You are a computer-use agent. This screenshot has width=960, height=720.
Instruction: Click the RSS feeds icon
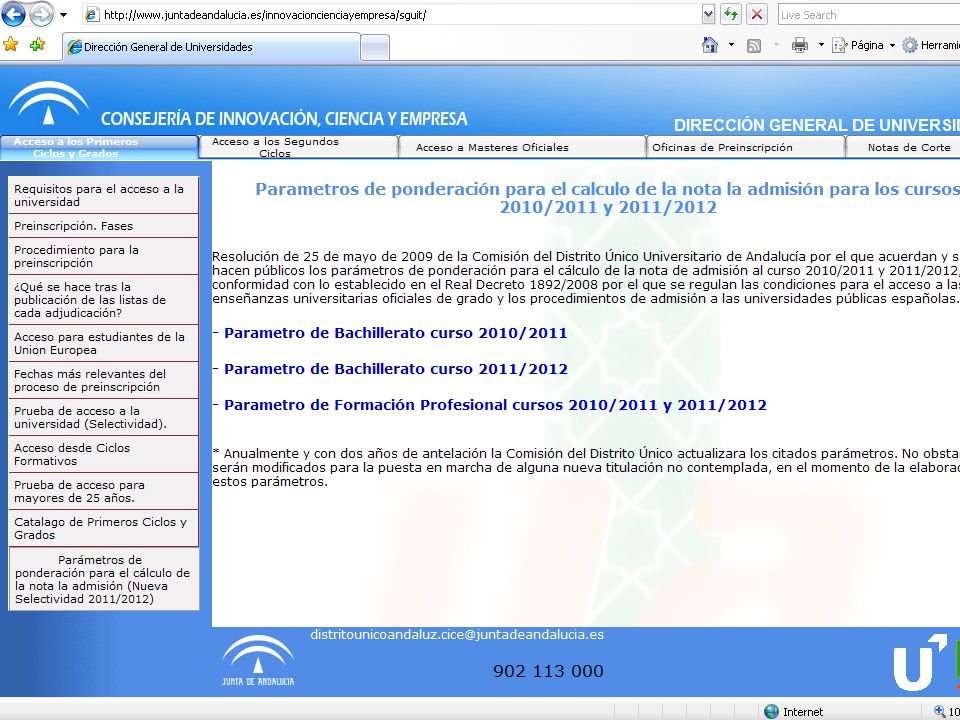click(x=754, y=45)
